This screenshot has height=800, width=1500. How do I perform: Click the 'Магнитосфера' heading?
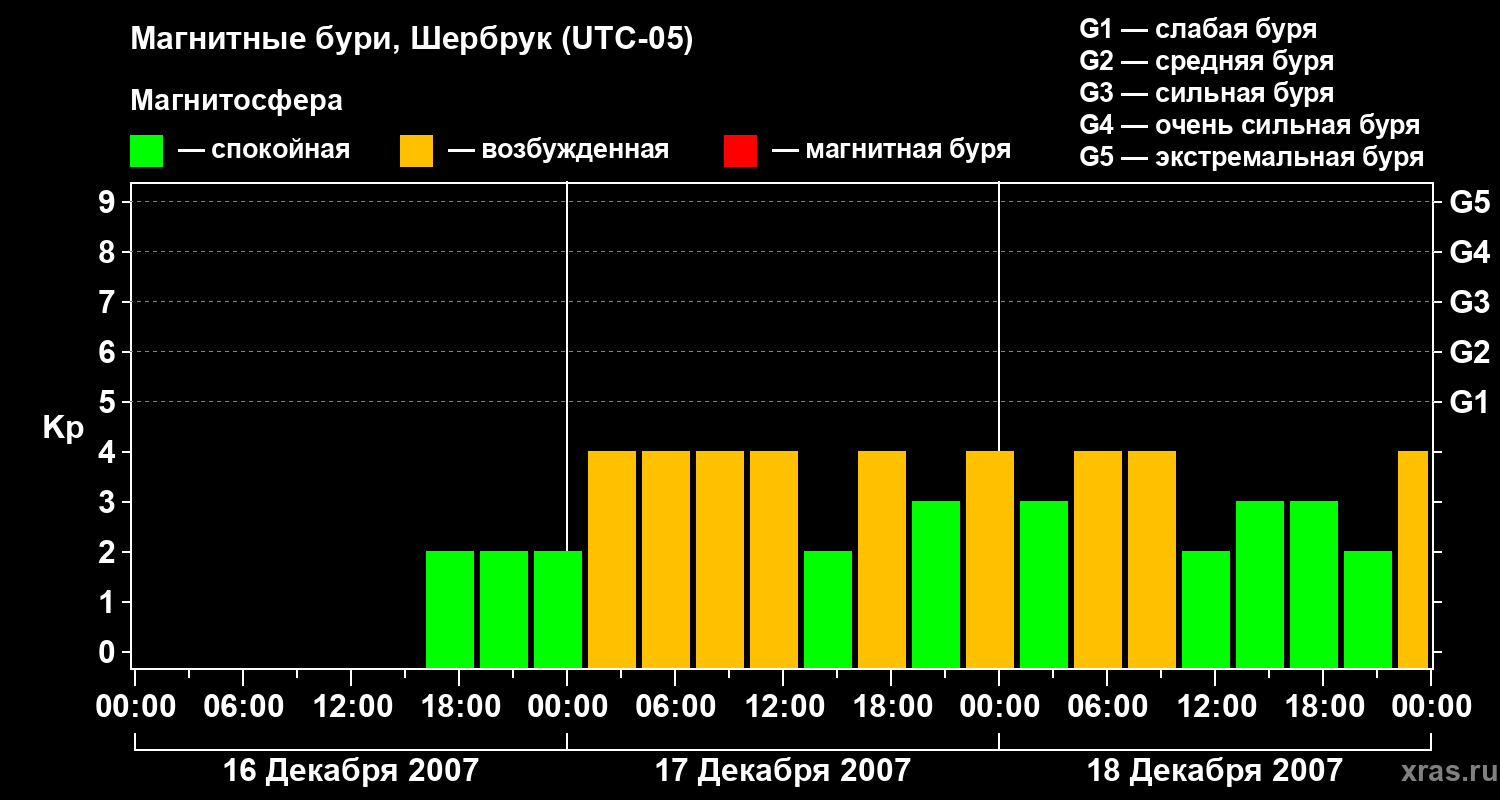coord(236,101)
